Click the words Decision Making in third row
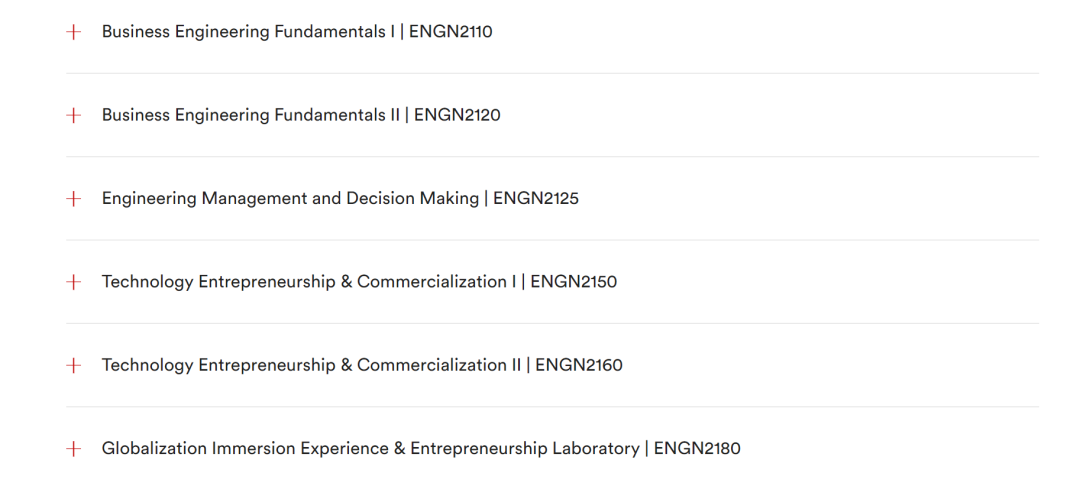The image size is (1080, 486). coord(412,198)
